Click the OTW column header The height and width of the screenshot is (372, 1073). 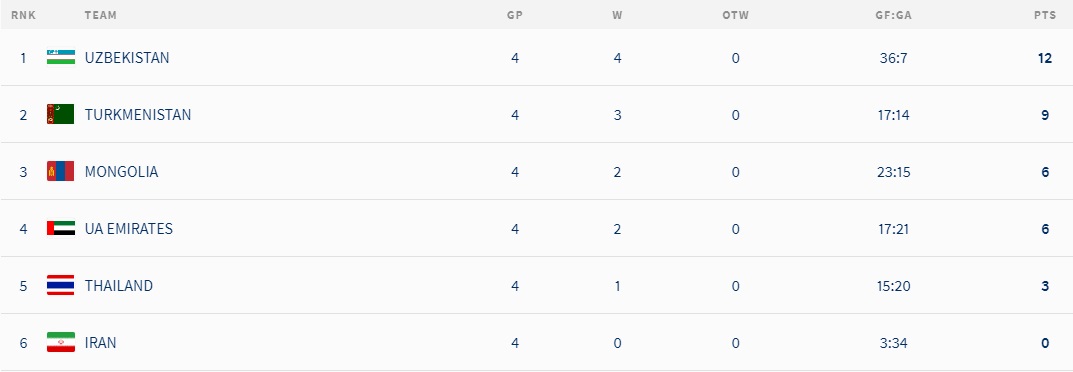click(x=736, y=15)
